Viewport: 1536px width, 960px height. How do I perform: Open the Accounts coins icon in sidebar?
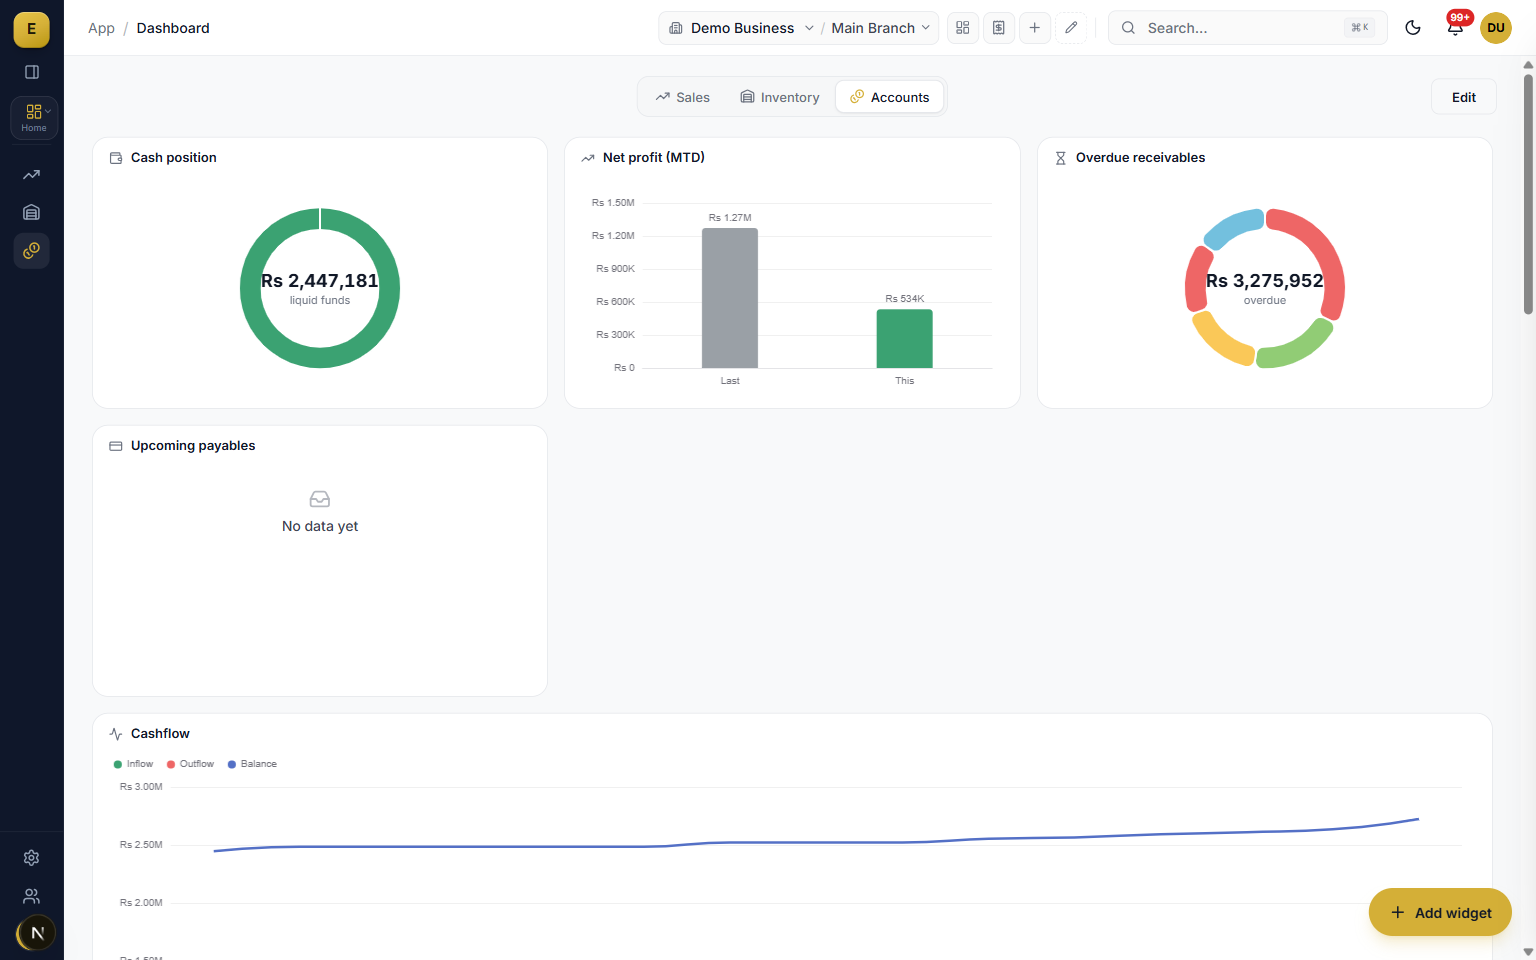point(32,250)
